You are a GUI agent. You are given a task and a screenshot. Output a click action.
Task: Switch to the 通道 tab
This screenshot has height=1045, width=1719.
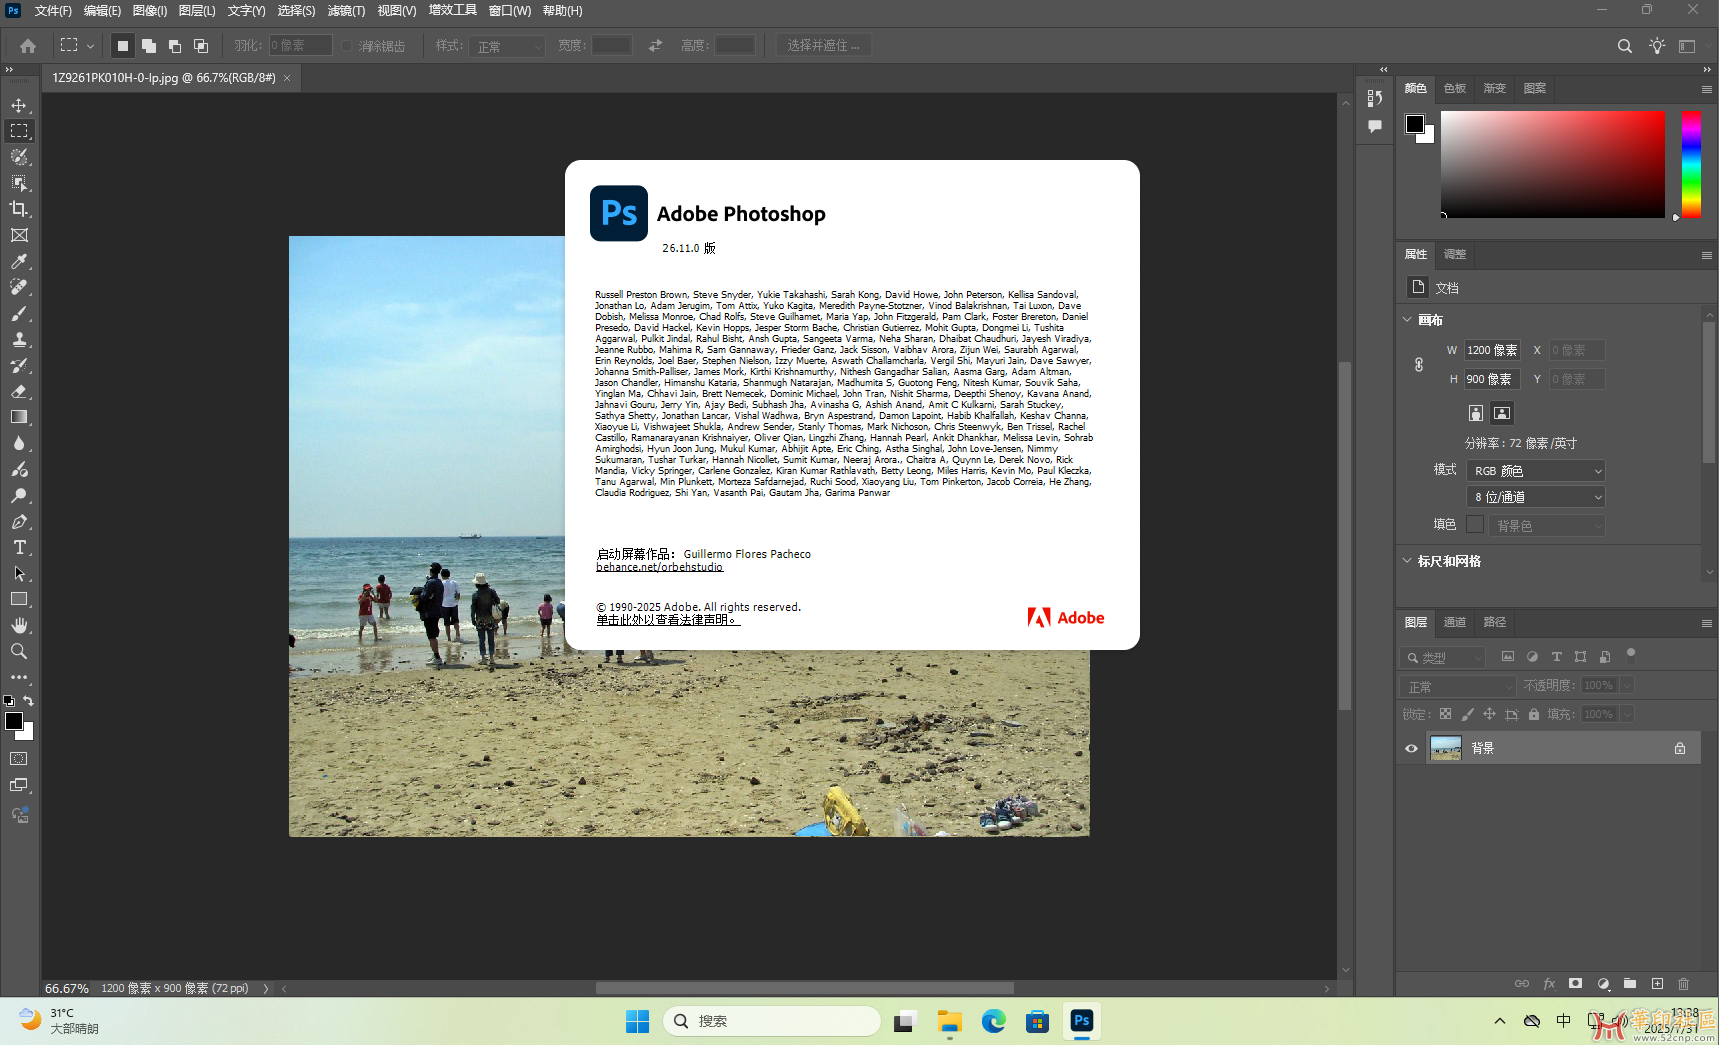(x=1455, y=622)
